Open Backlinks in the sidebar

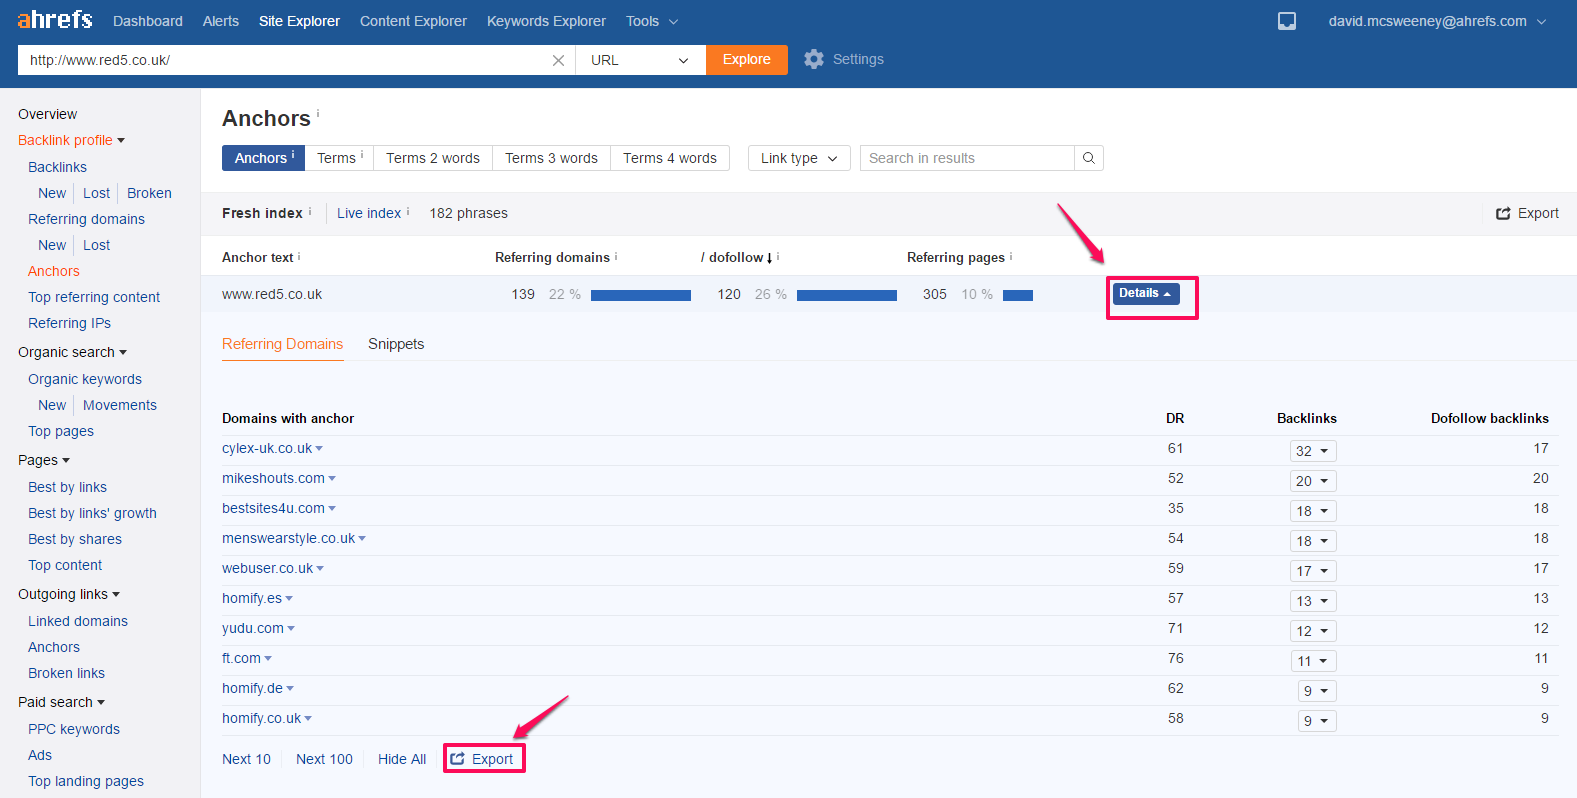pyautogui.click(x=57, y=167)
